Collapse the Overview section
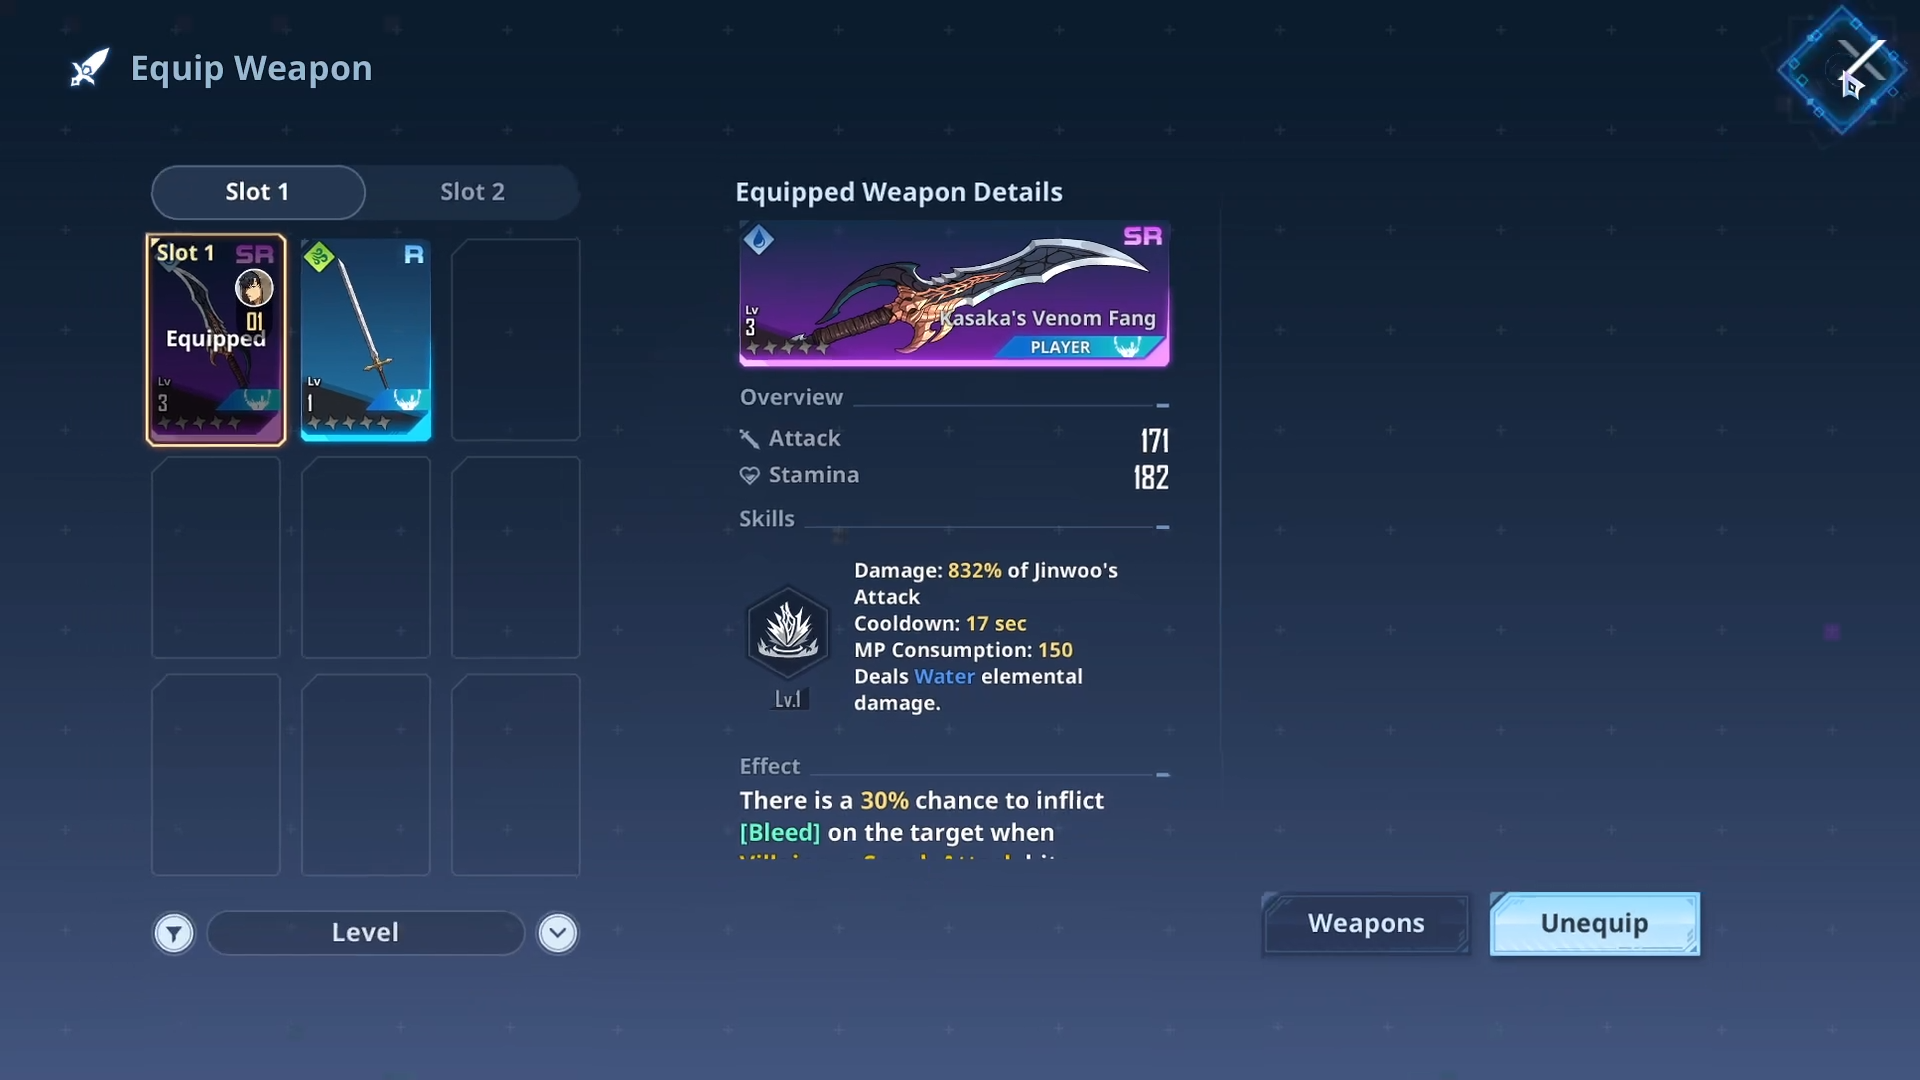Screen dimensions: 1920x1080 1162,405
